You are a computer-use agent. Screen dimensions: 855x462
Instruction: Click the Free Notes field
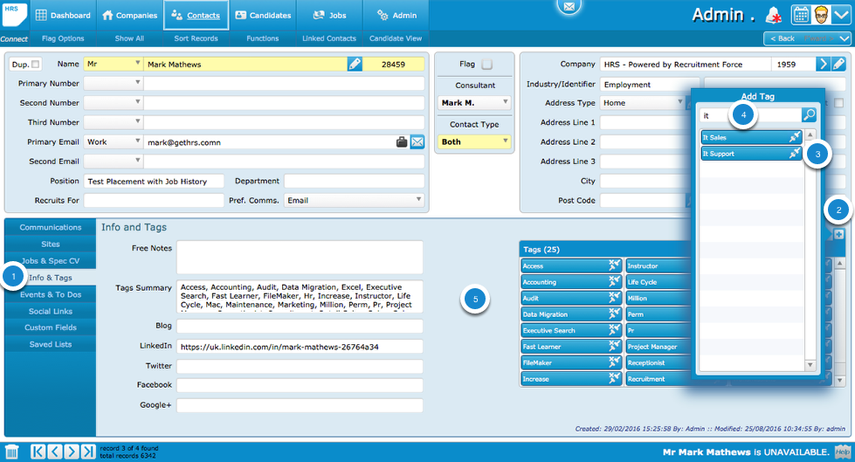pos(299,257)
